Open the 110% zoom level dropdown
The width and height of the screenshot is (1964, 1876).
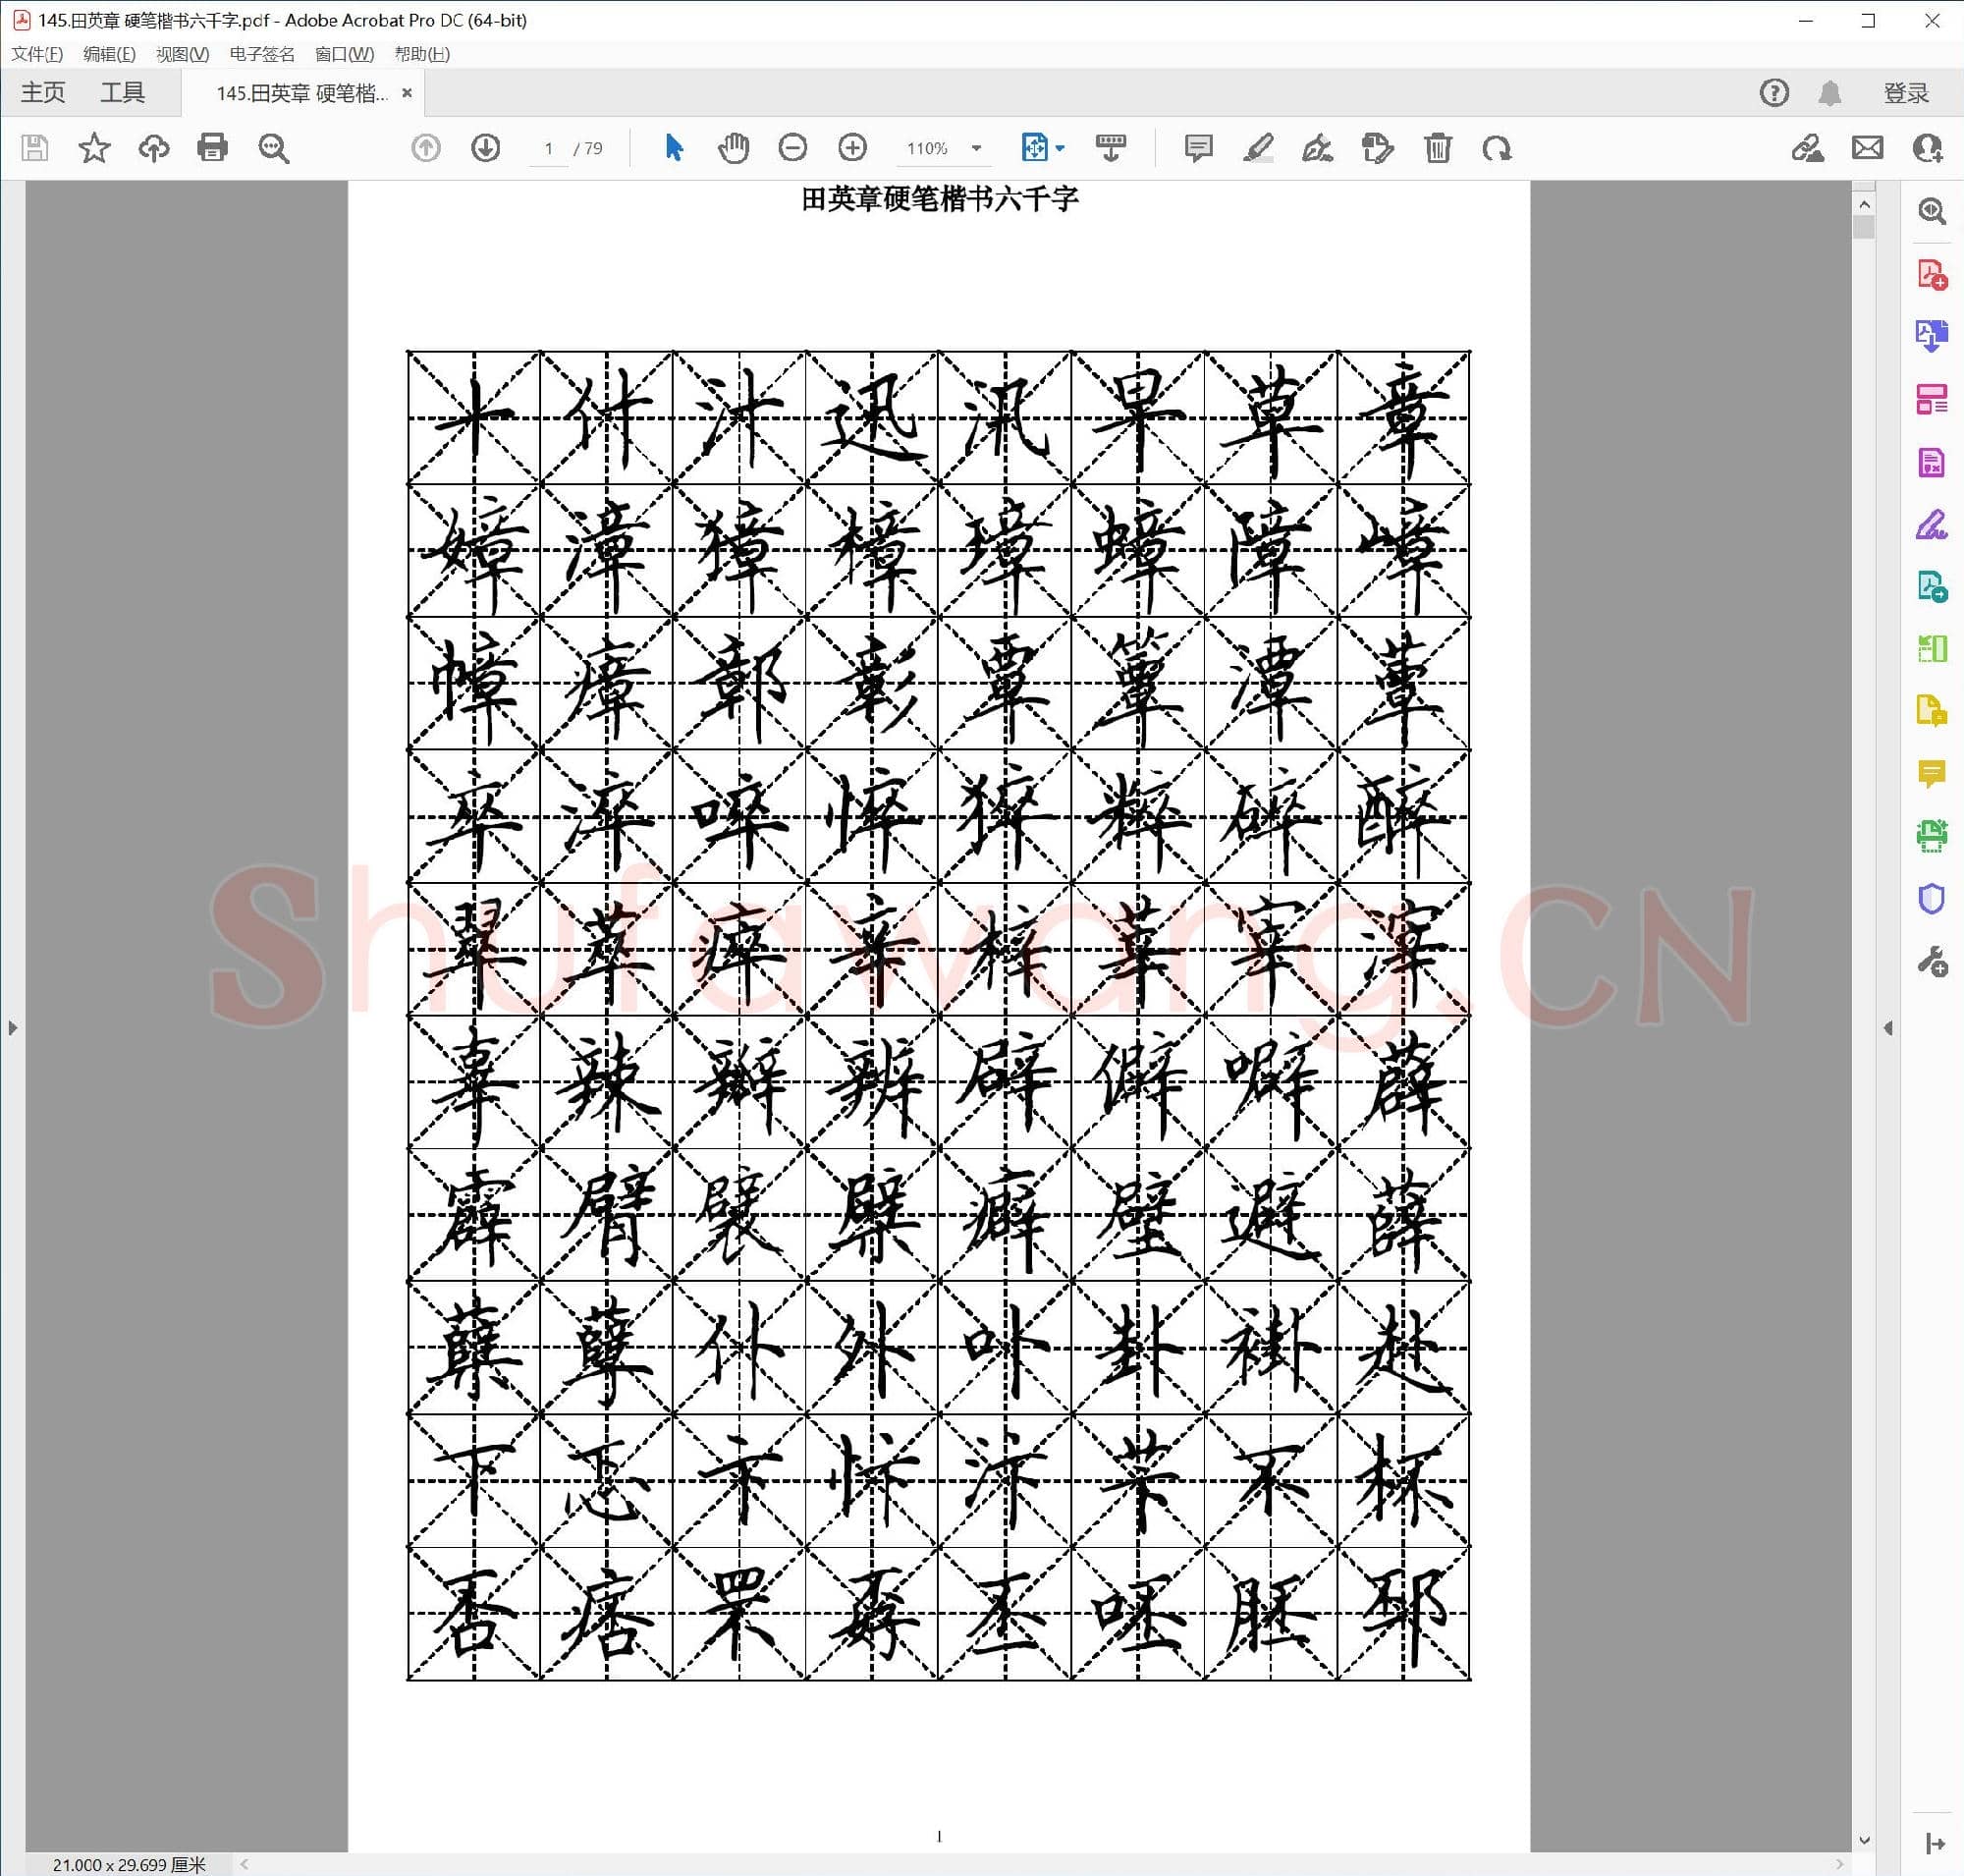(x=976, y=148)
